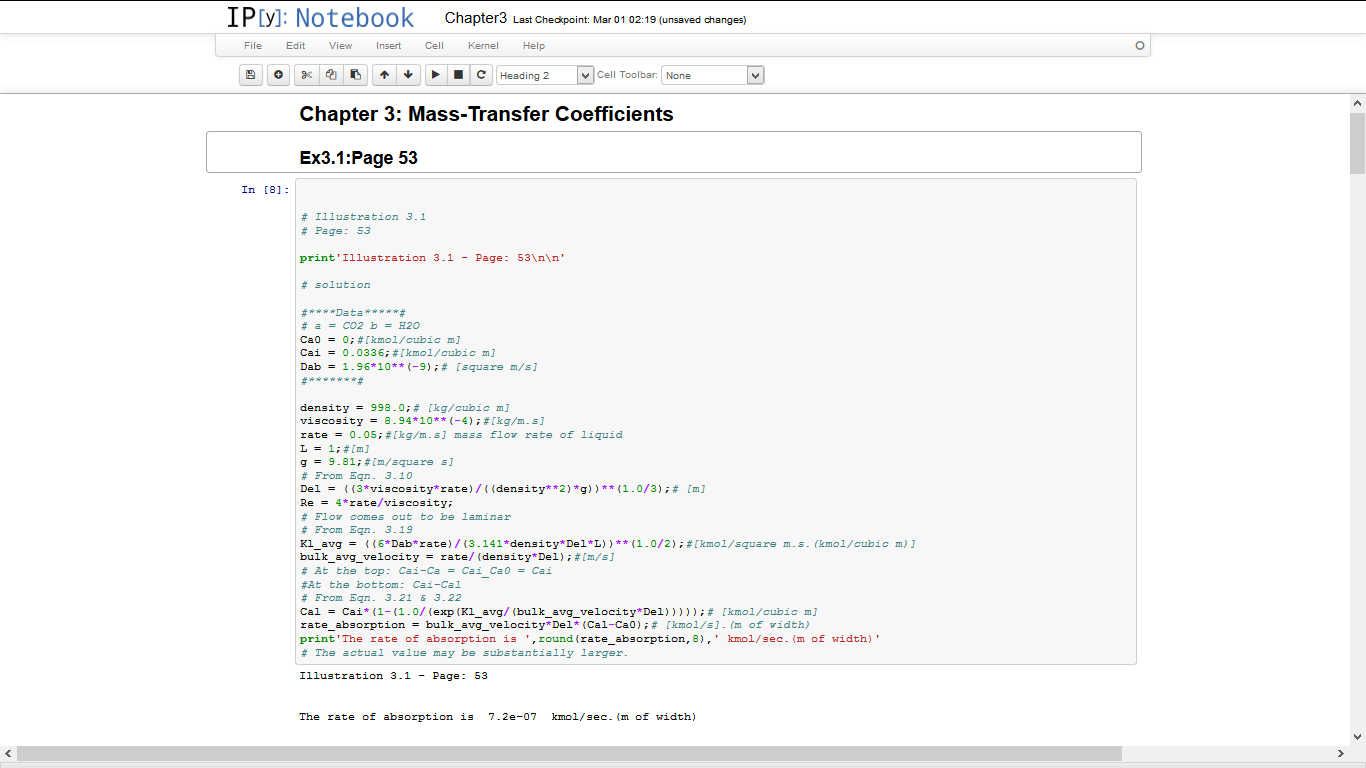1366x768 pixels.
Task: Copy the selected cell using the toolbar icon
Action: click(x=331, y=75)
